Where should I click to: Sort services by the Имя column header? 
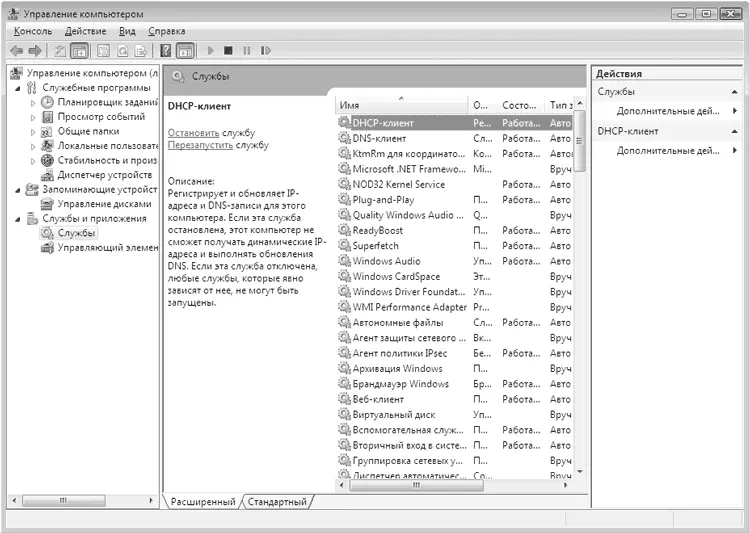[400, 105]
